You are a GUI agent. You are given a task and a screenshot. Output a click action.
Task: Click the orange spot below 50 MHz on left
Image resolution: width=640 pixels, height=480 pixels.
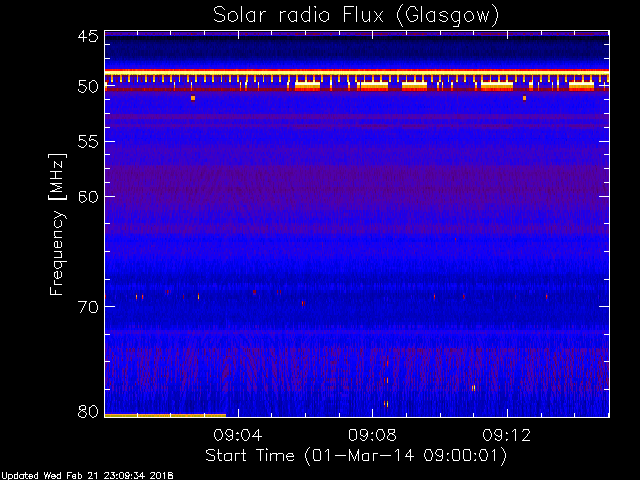pyautogui.click(x=193, y=98)
